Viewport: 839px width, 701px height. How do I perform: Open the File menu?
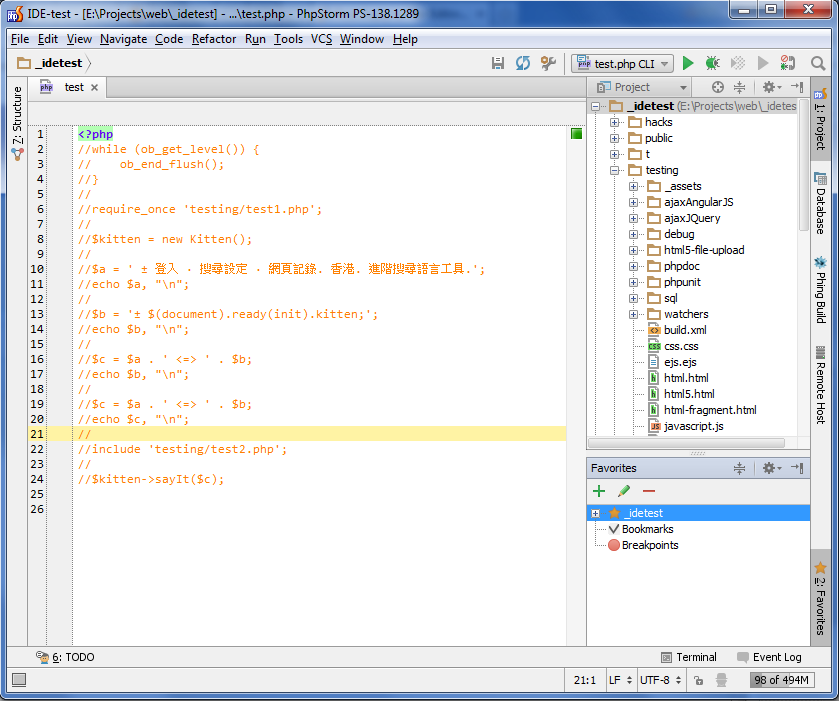tap(20, 39)
